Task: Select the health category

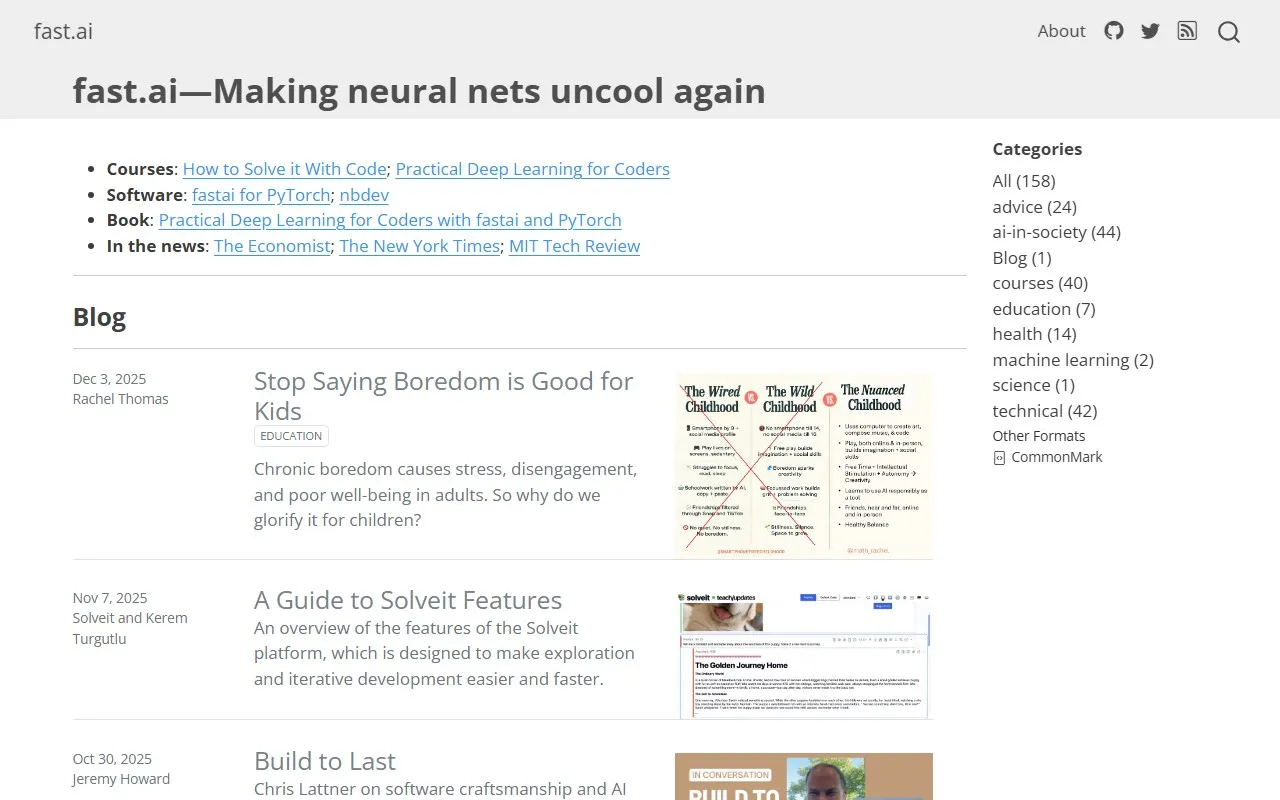Action: pos(1034,334)
